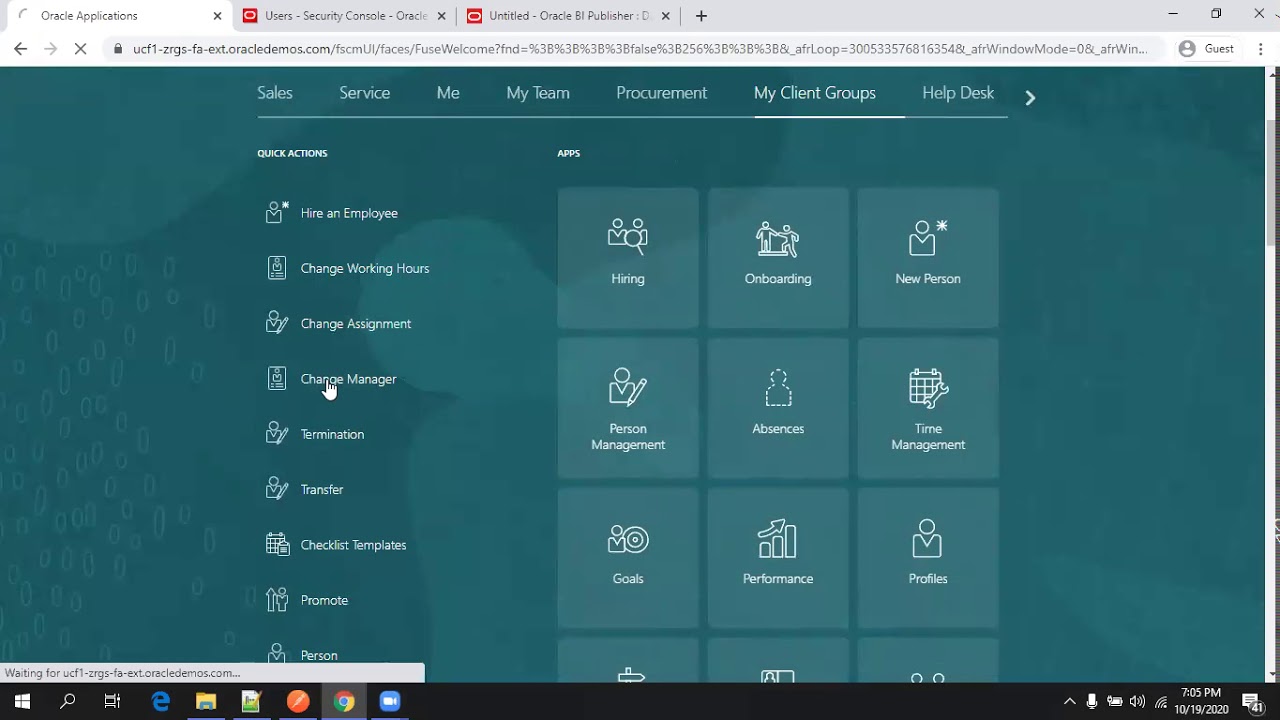Screen dimensions: 1280x720
Task: Open the Guest profile menu
Action: tap(1207, 49)
